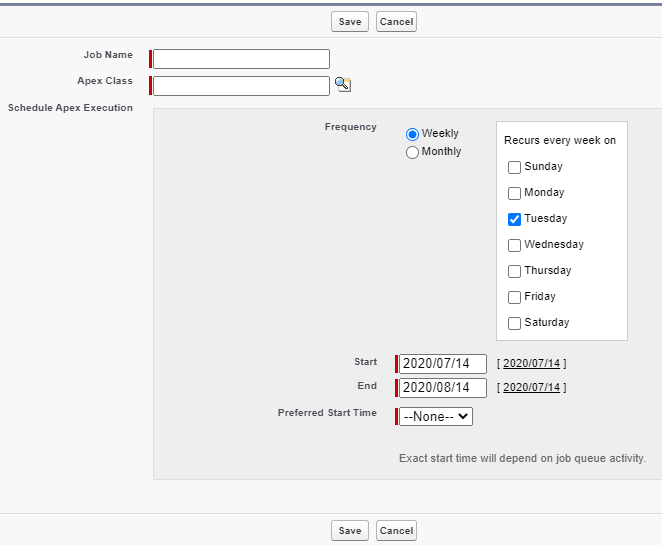Click the Start date input field
This screenshot has width=662, height=545.
point(443,363)
